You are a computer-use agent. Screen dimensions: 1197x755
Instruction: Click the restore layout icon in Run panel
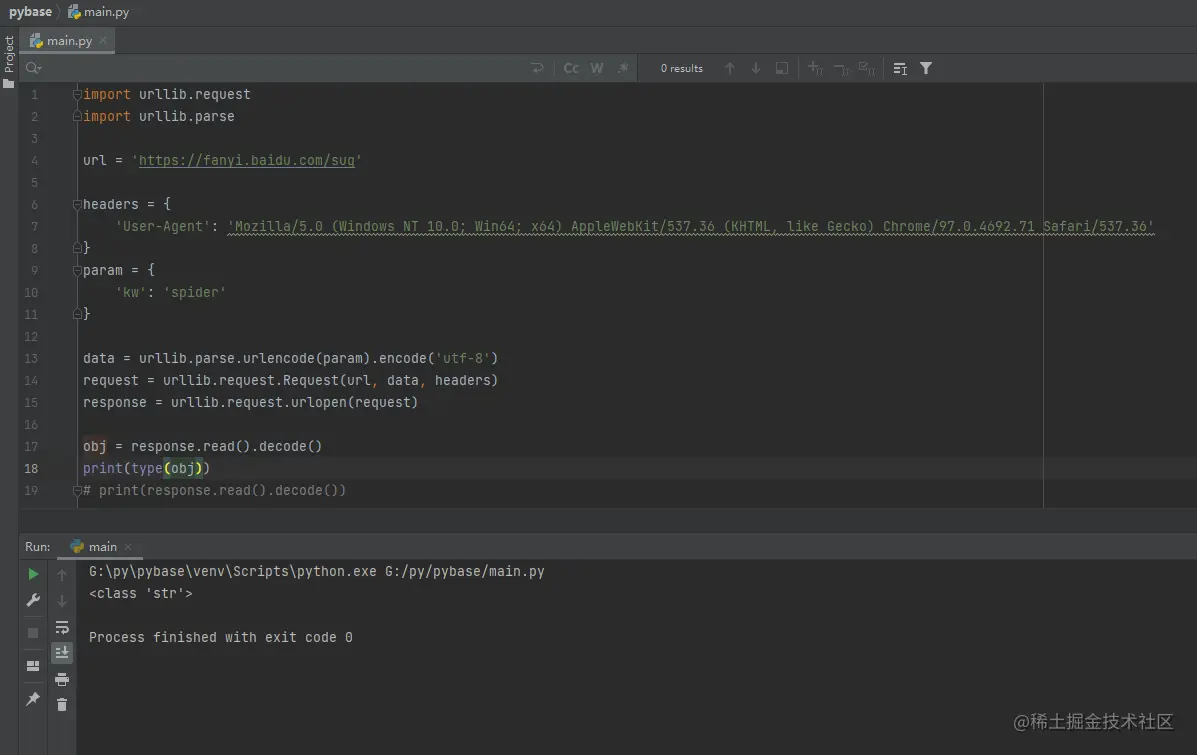[33, 666]
